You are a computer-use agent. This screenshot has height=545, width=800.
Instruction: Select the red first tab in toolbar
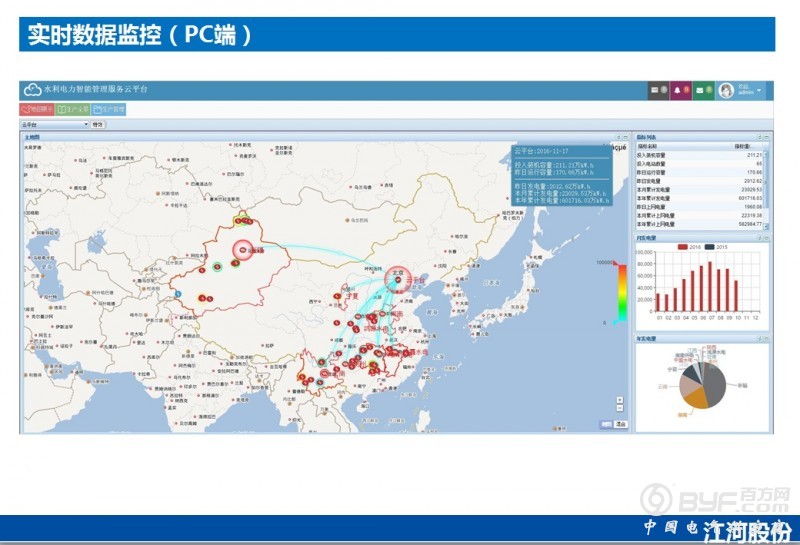(x=37, y=108)
